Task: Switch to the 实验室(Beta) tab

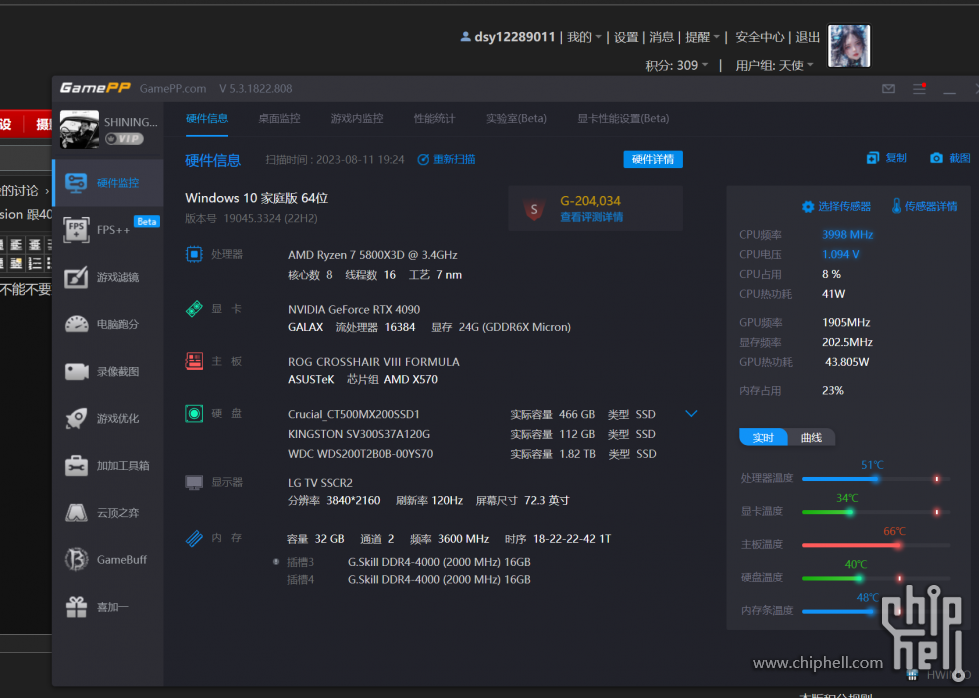Action: tap(516, 119)
